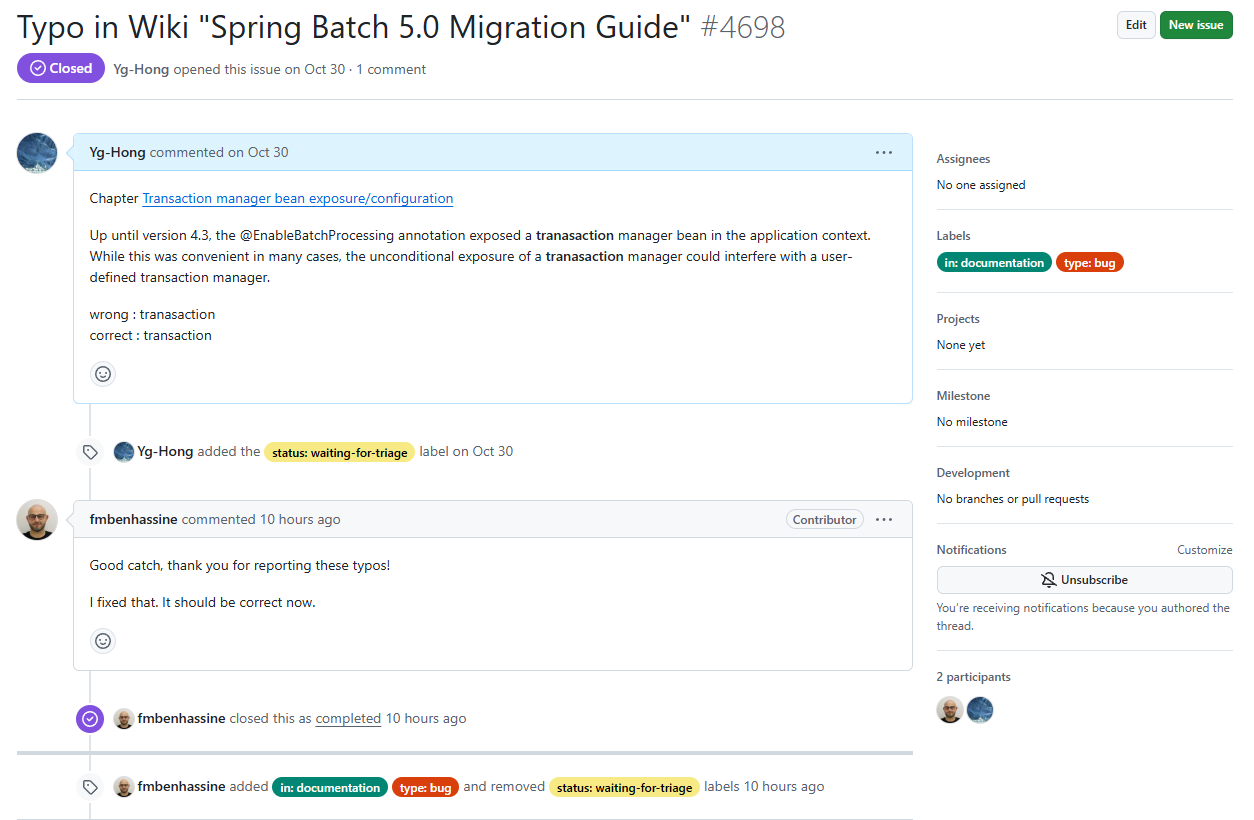This screenshot has width=1254, height=820.
Task: Click removed 'status: waiting-for-triage' label in timeline
Action: [x=624, y=788]
